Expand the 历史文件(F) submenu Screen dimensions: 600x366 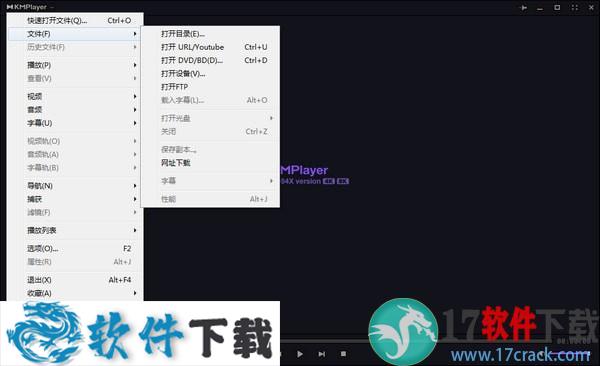coord(75,47)
